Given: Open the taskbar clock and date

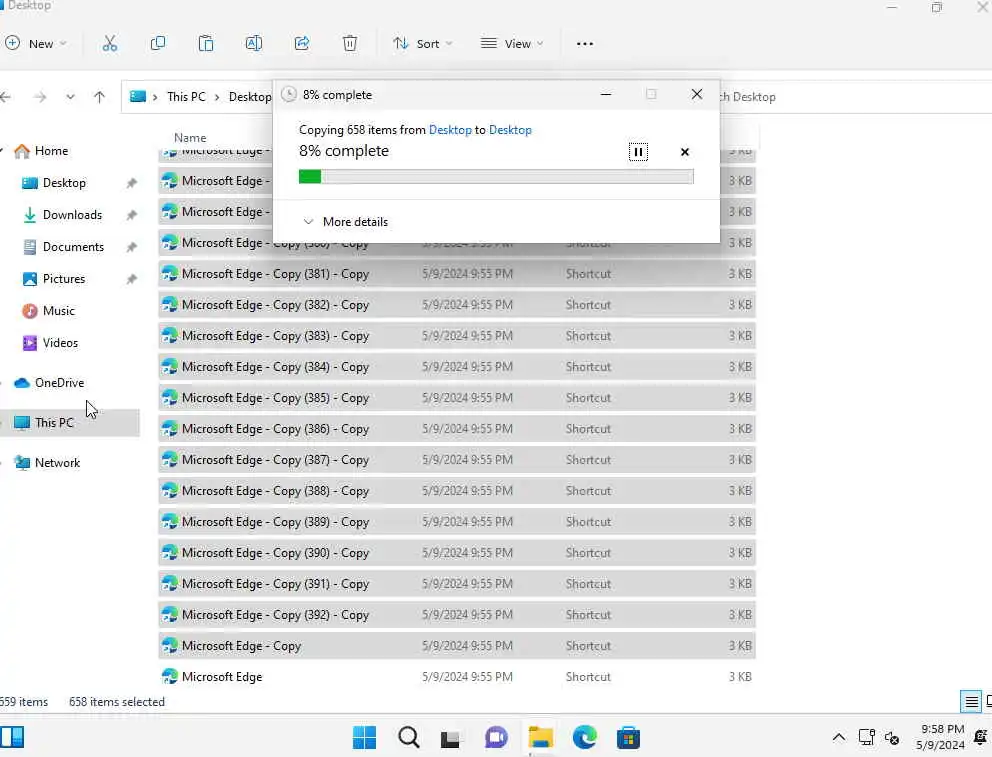Looking at the screenshot, I should pyautogui.click(x=940, y=737).
